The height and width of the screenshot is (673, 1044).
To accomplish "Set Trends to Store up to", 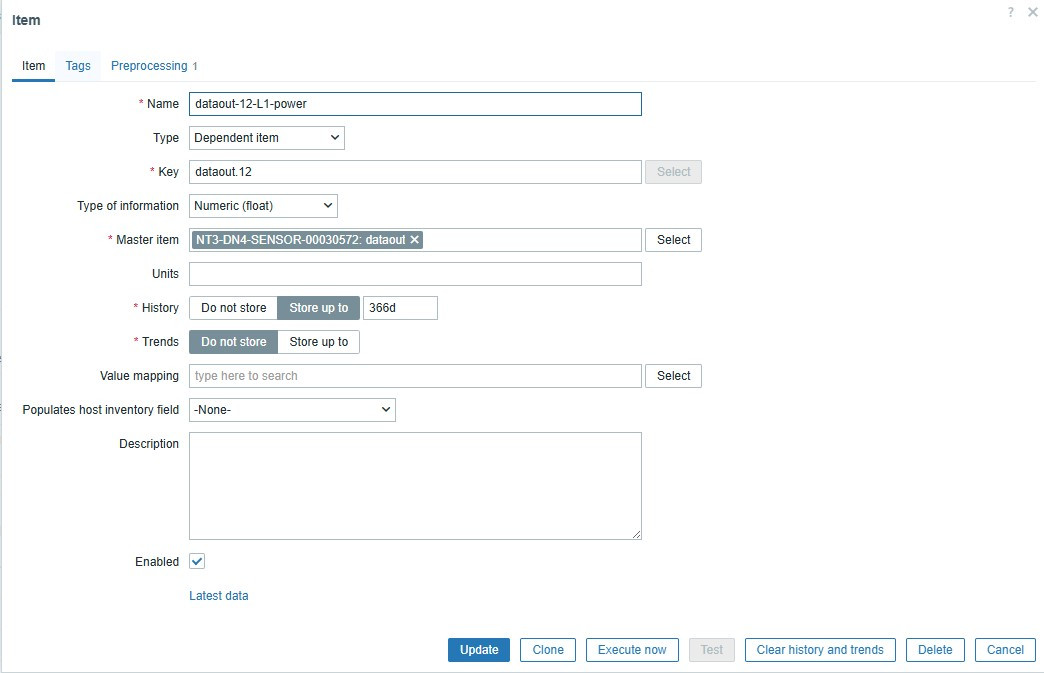I will [318, 341].
